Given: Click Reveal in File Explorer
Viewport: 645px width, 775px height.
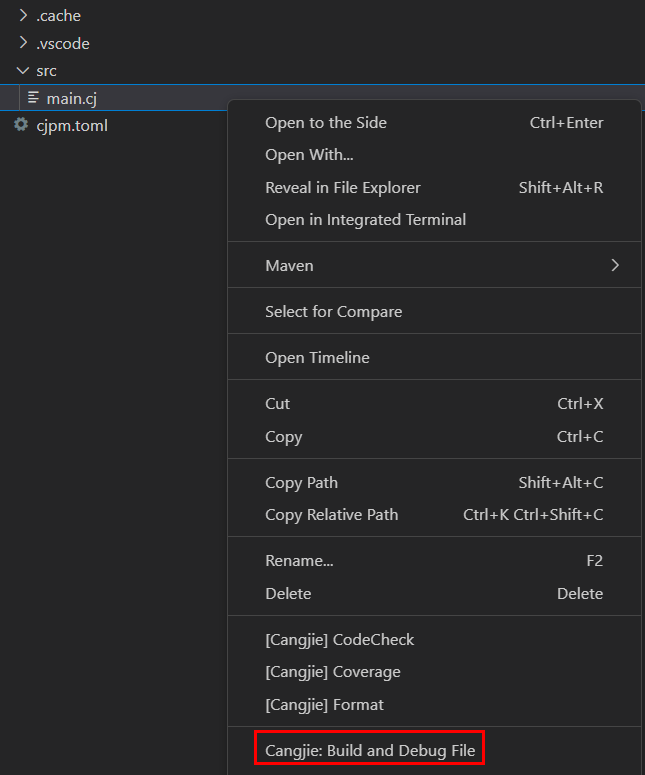Looking at the screenshot, I should coord(342,188).
